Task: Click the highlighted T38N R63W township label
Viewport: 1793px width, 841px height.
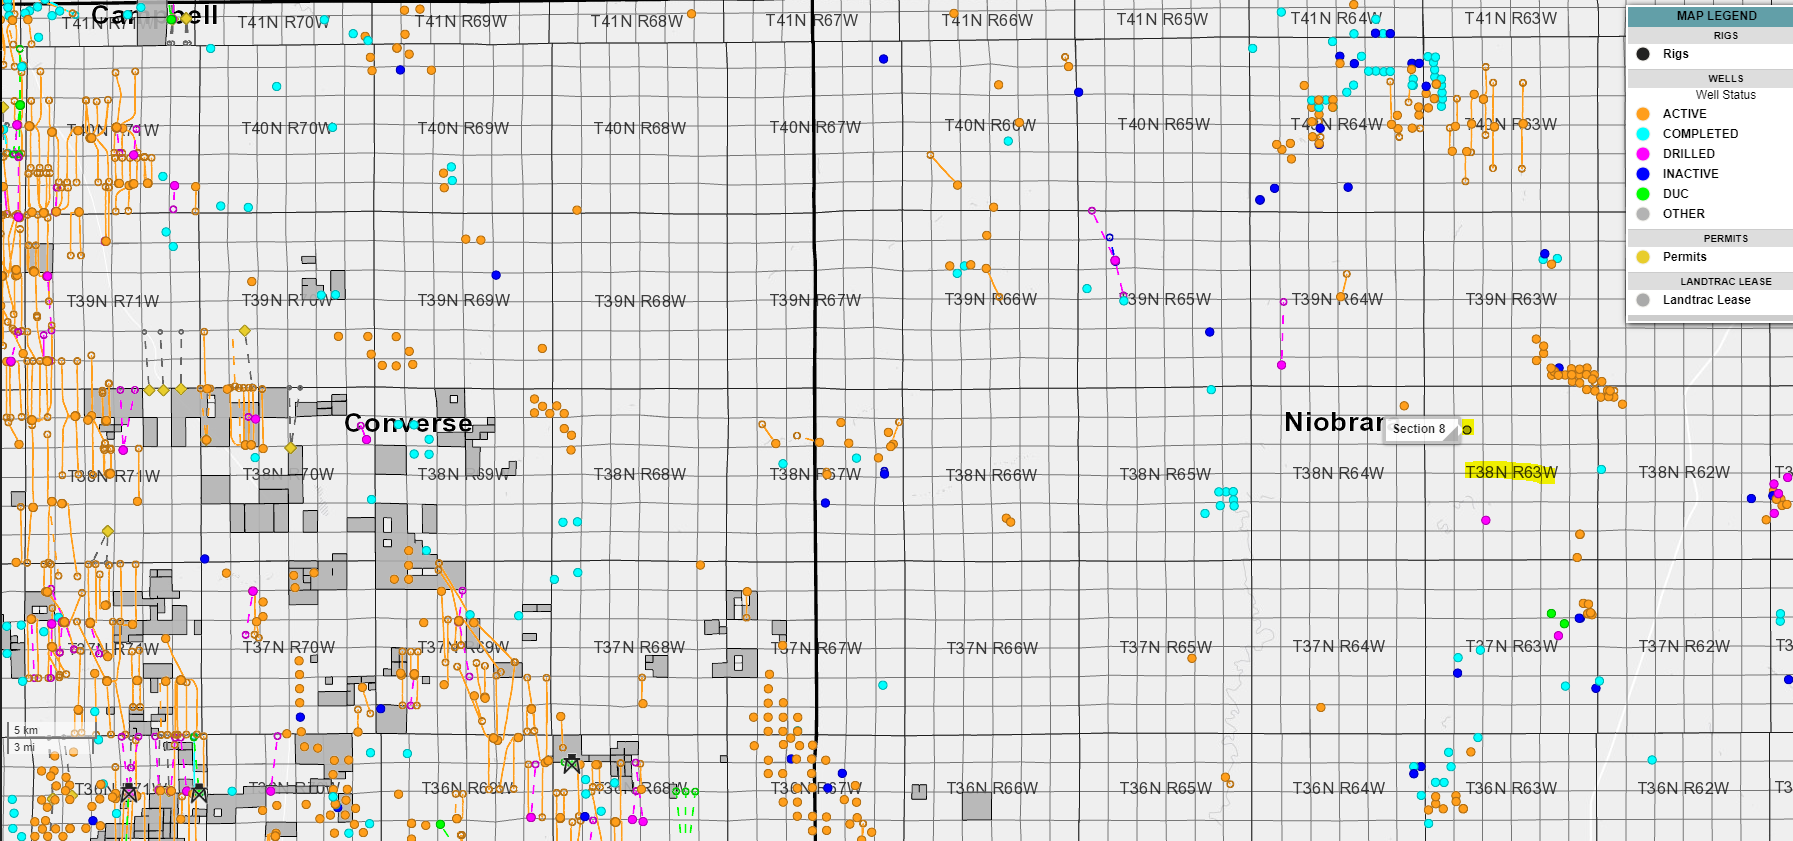Action: point(1510,472)
